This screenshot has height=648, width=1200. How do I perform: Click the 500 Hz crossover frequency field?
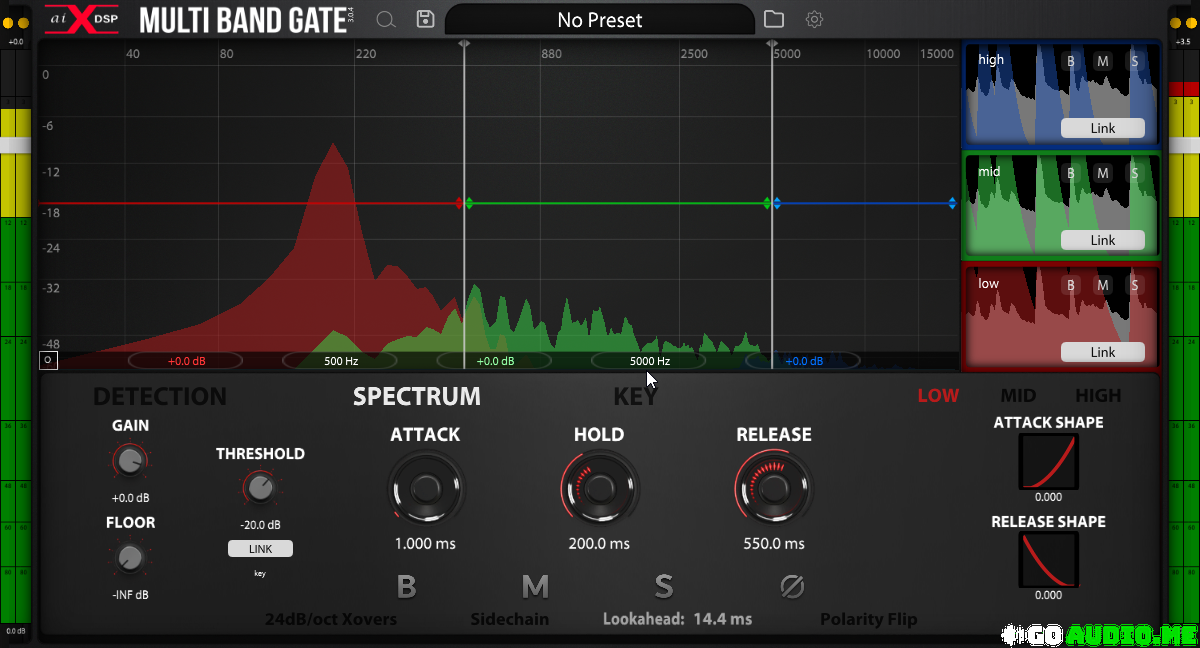(x=341, y=361)
